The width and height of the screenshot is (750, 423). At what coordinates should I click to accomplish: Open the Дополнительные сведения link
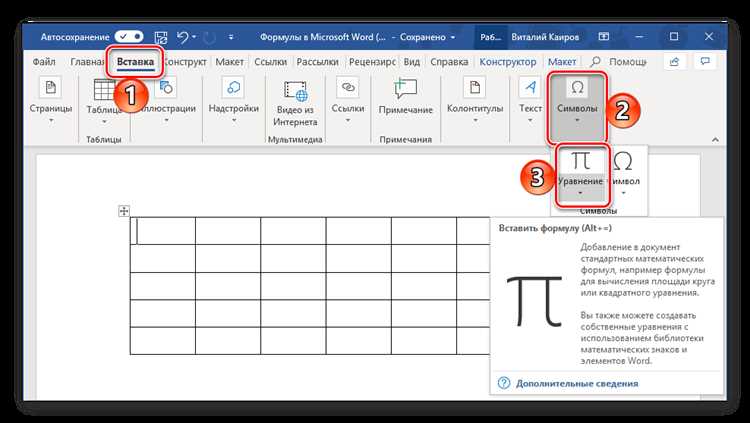[577, 383]
